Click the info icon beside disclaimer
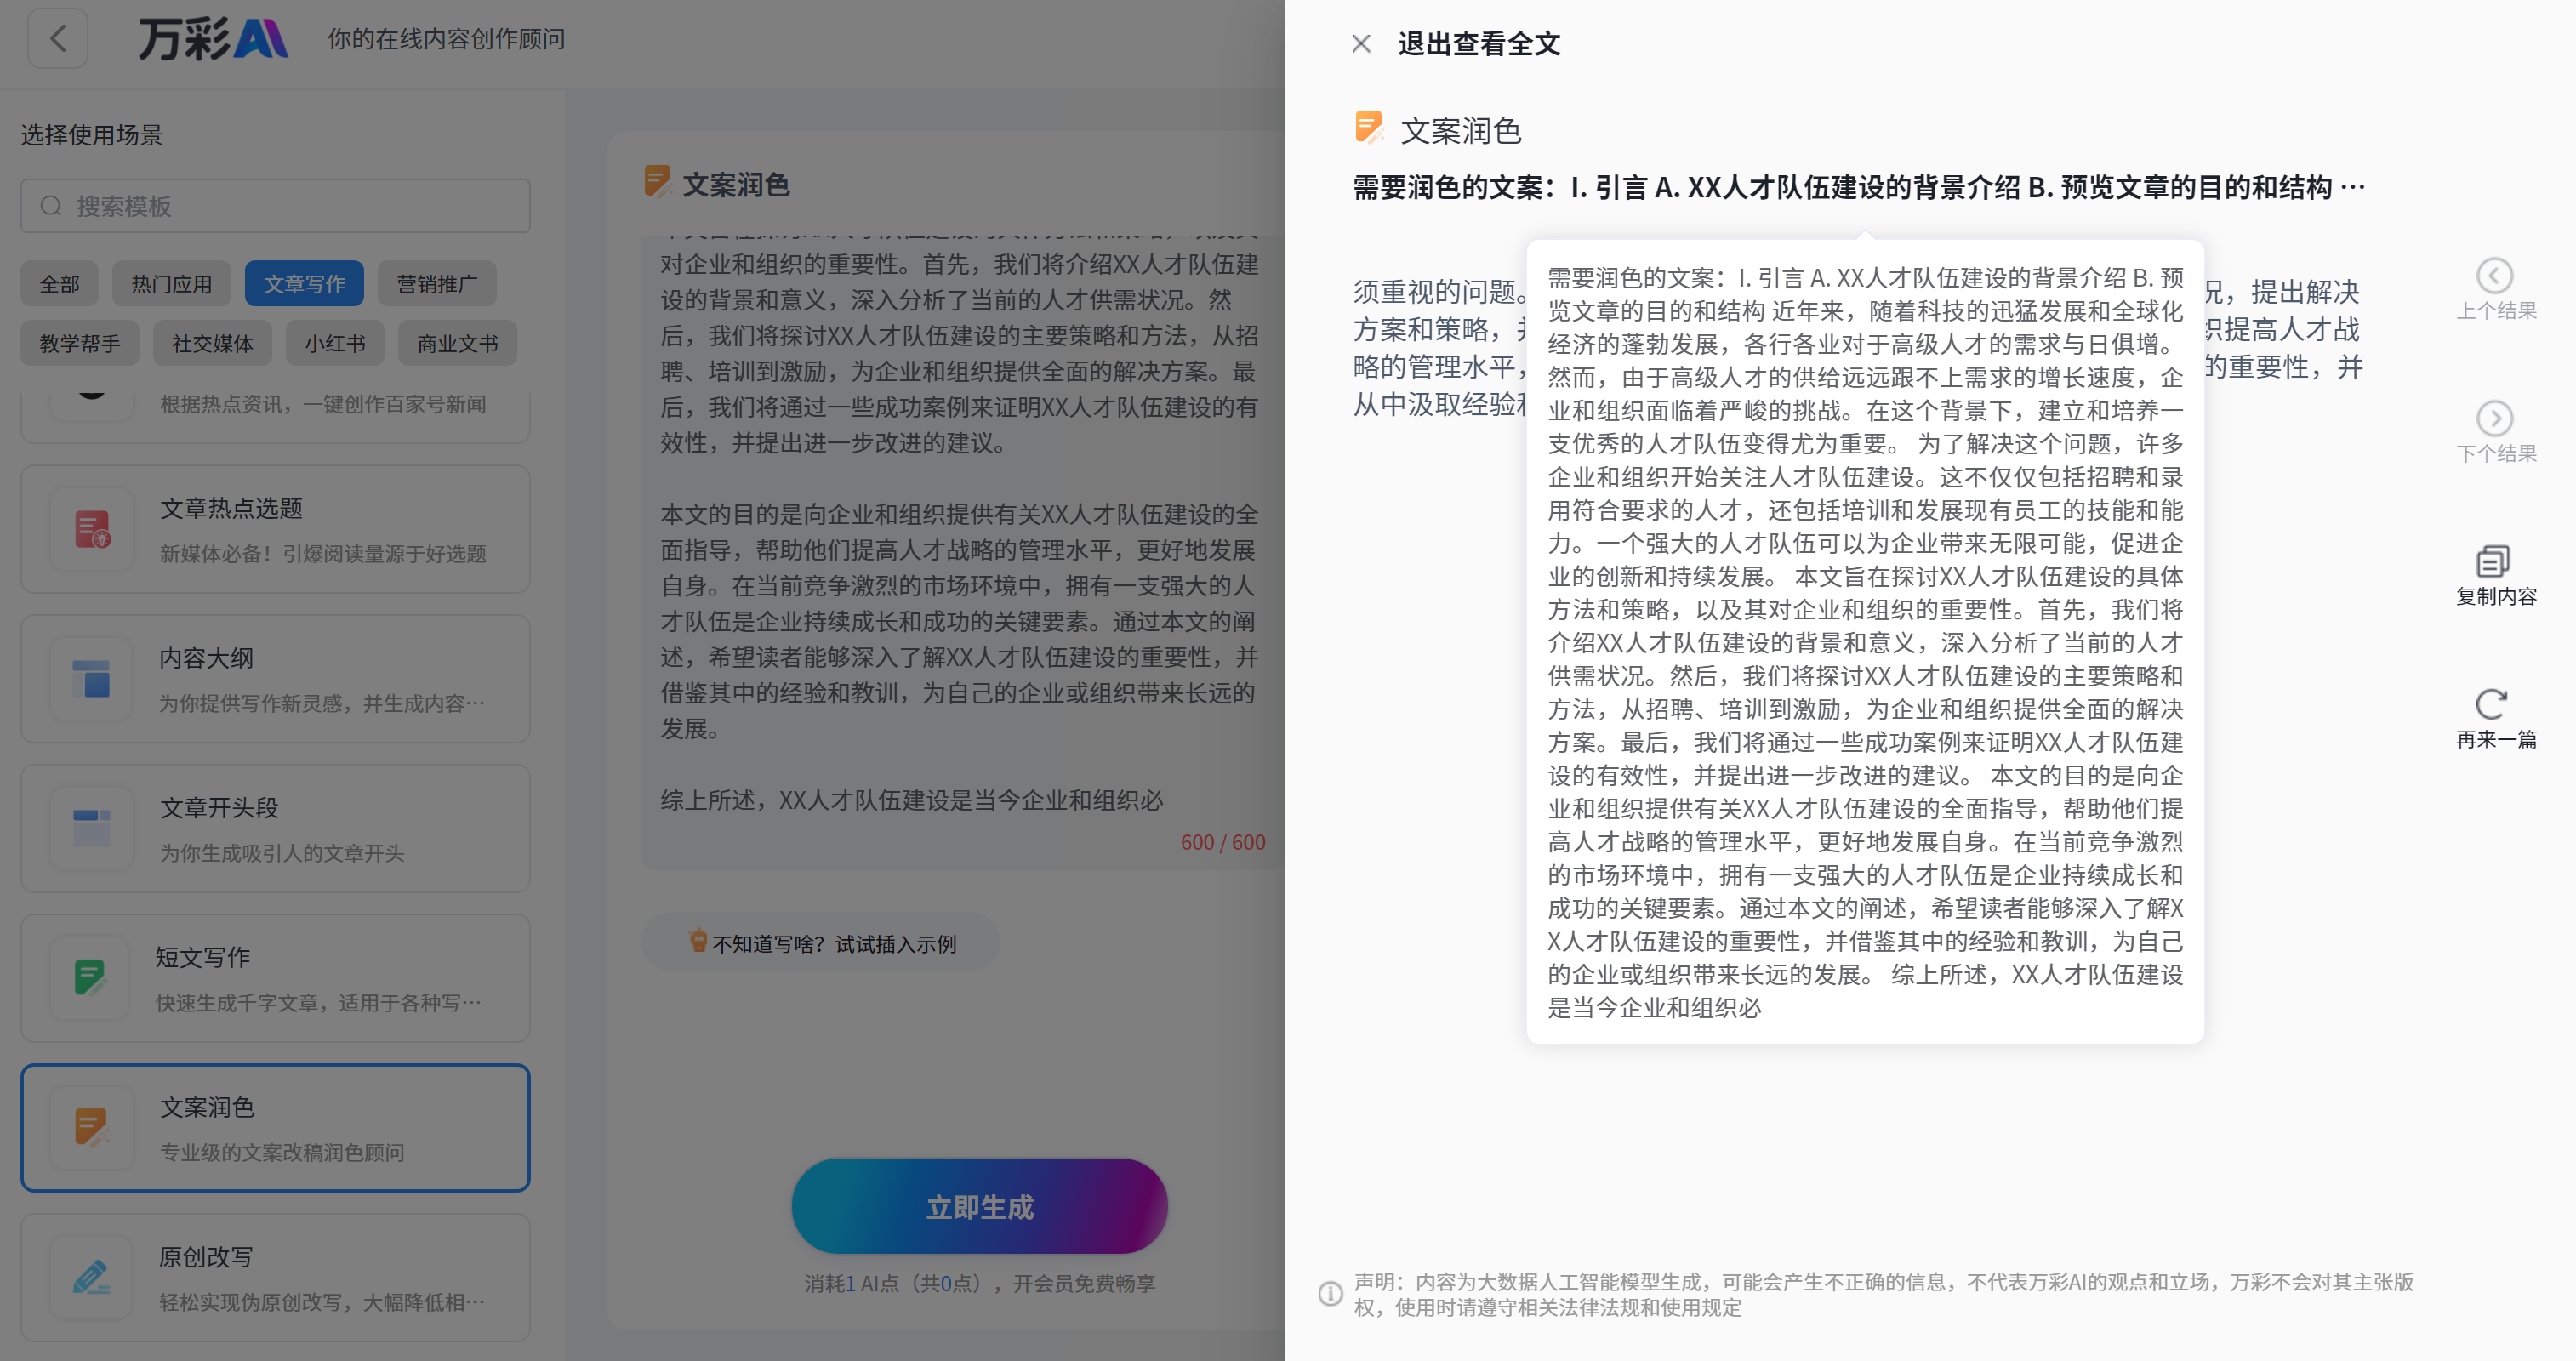 point(1330,1294)
